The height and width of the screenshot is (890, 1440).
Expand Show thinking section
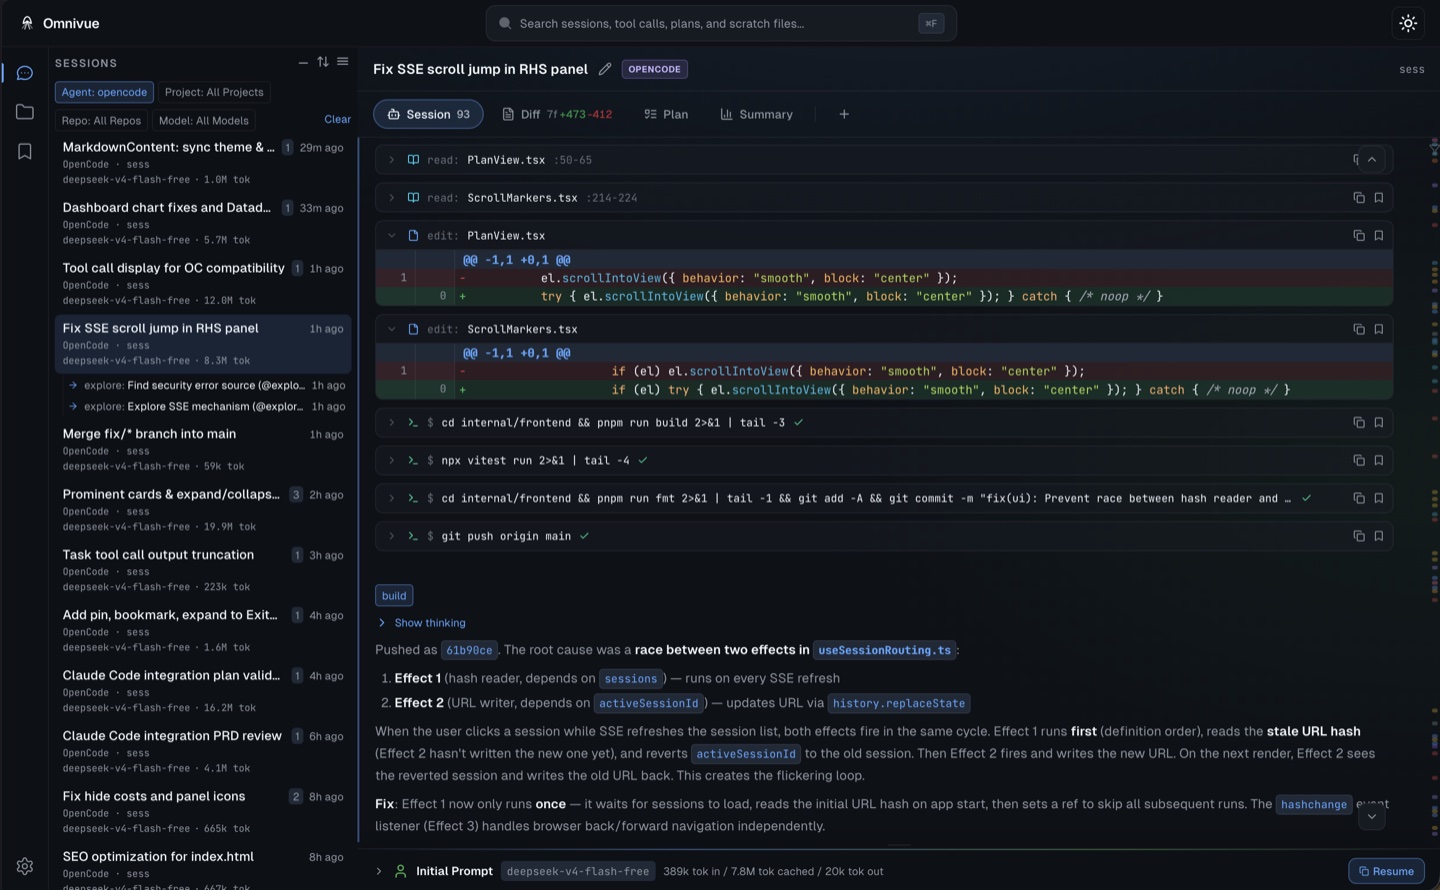pyautogui.click(x=421, y=623)
